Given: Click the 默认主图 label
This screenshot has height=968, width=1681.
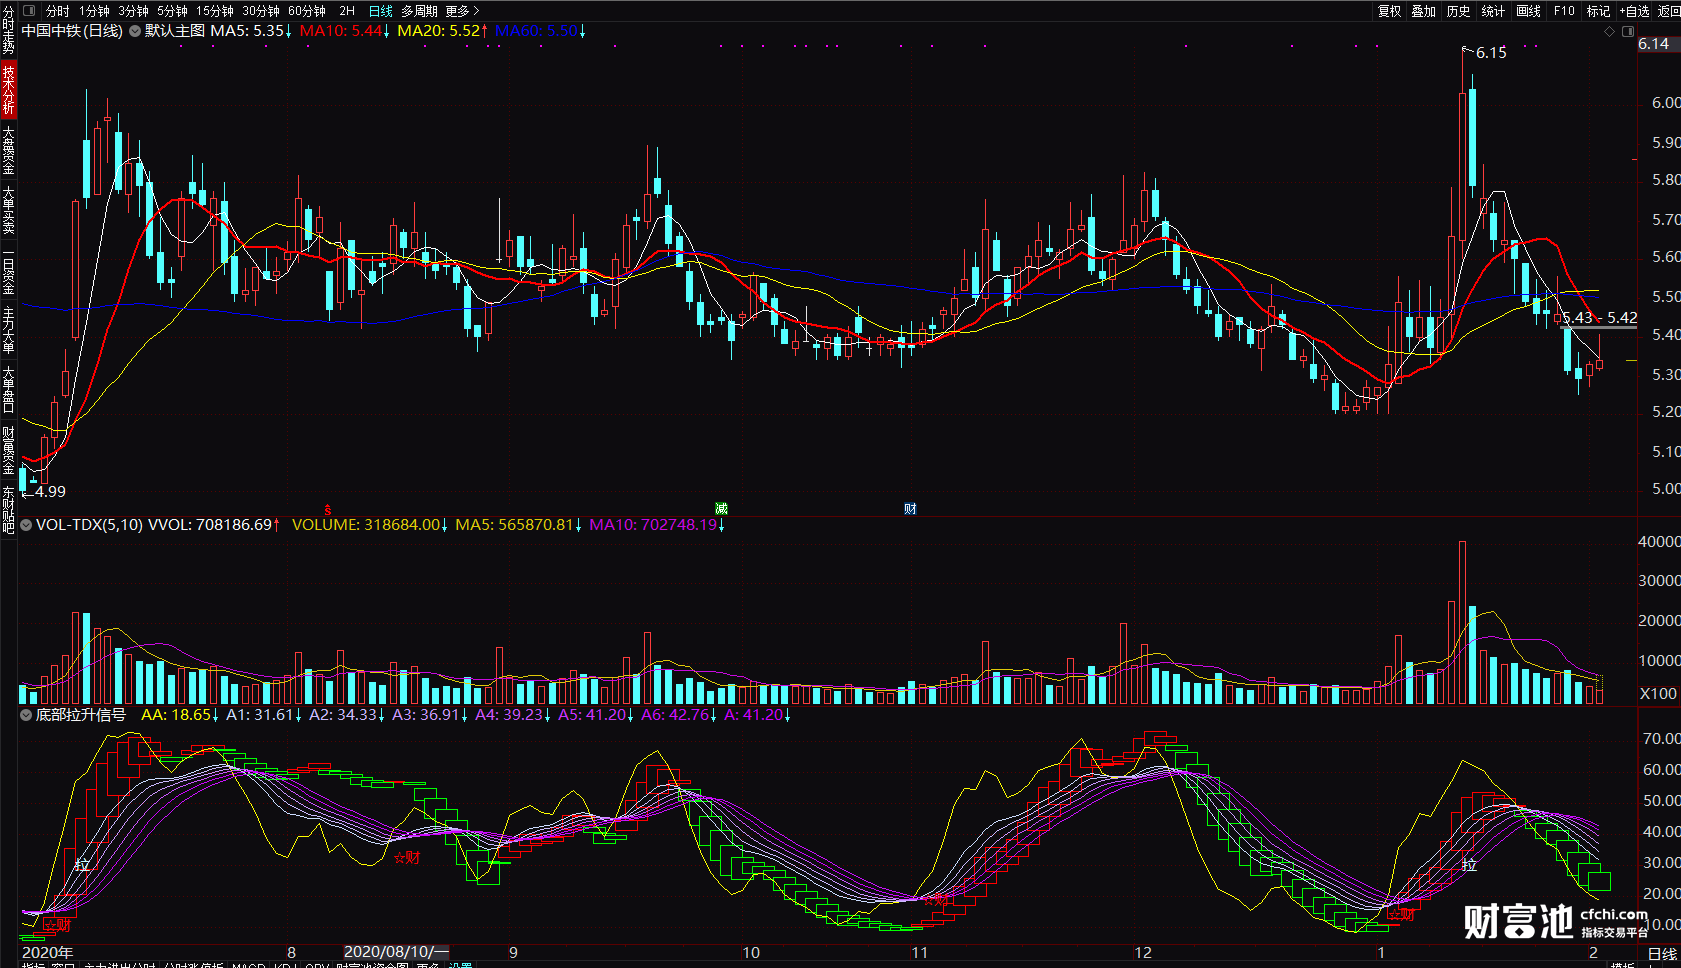Looking at the screenshot, I should (175, 31).
